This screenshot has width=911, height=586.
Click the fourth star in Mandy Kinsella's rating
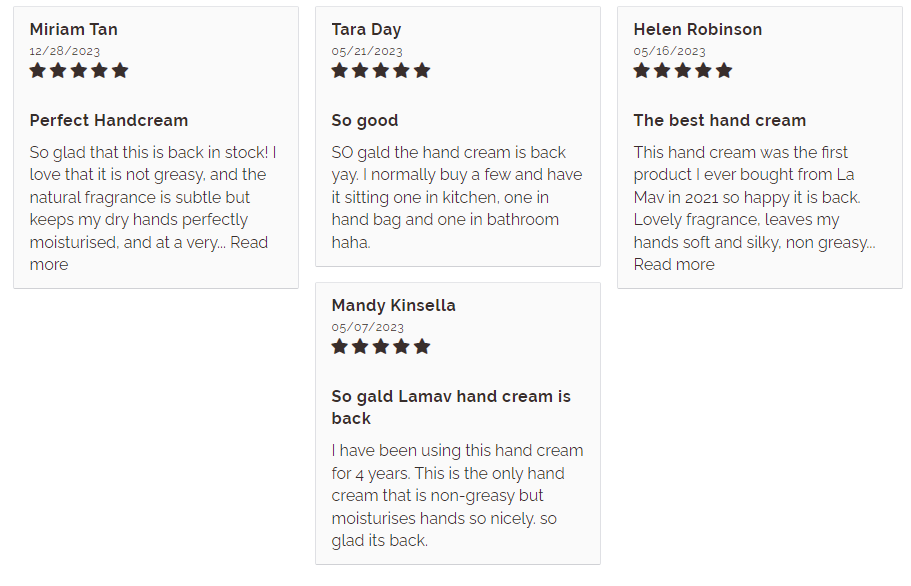tap(401, 347)
